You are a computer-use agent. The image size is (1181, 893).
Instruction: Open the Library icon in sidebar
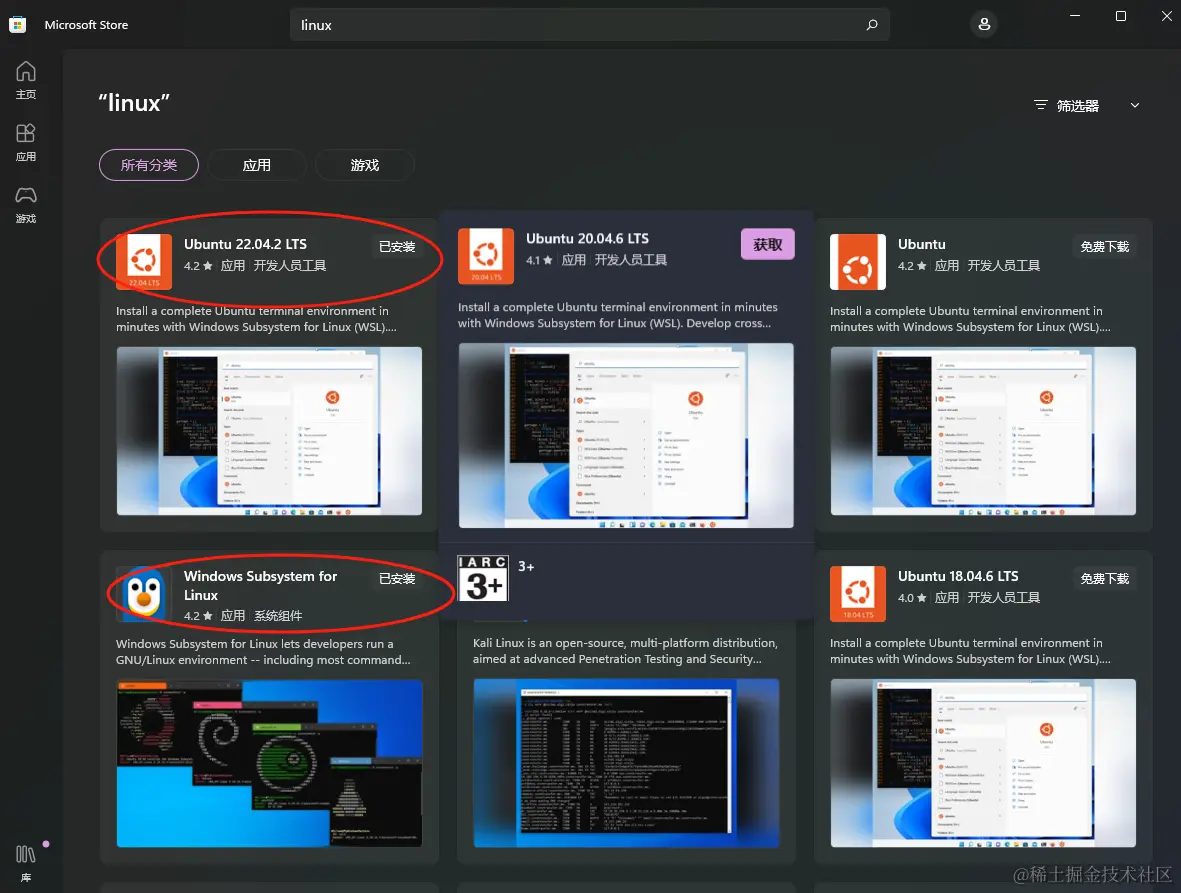coord(26,863)
